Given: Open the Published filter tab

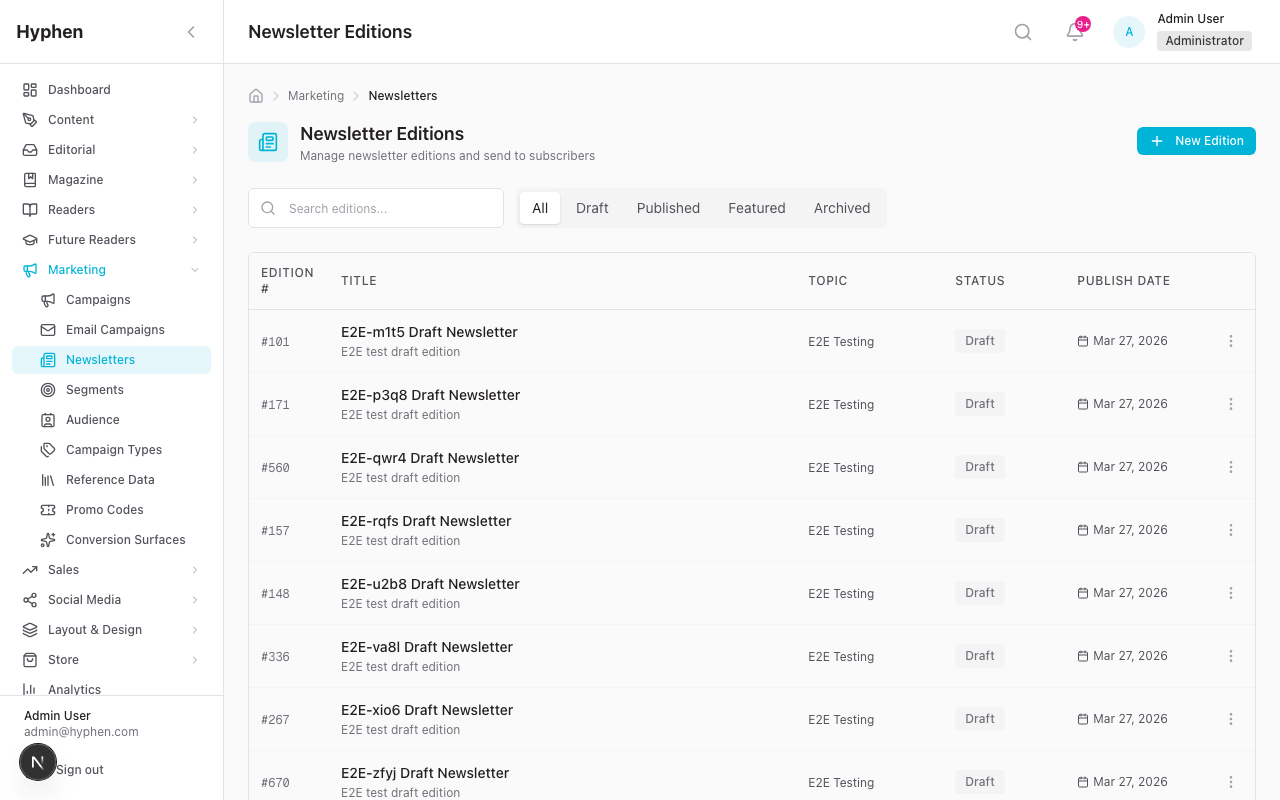Looking at the screenshot, I should pos(668,208).
